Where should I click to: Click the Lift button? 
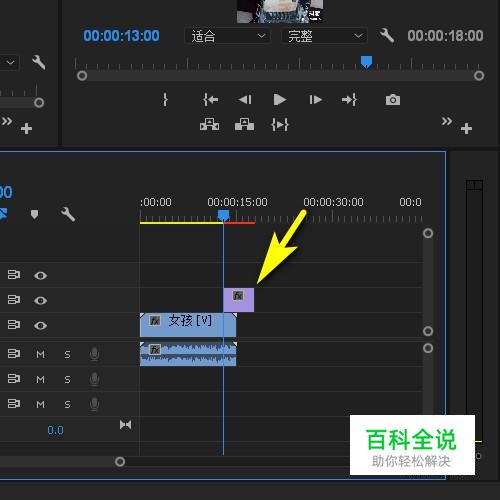point(209,124)
